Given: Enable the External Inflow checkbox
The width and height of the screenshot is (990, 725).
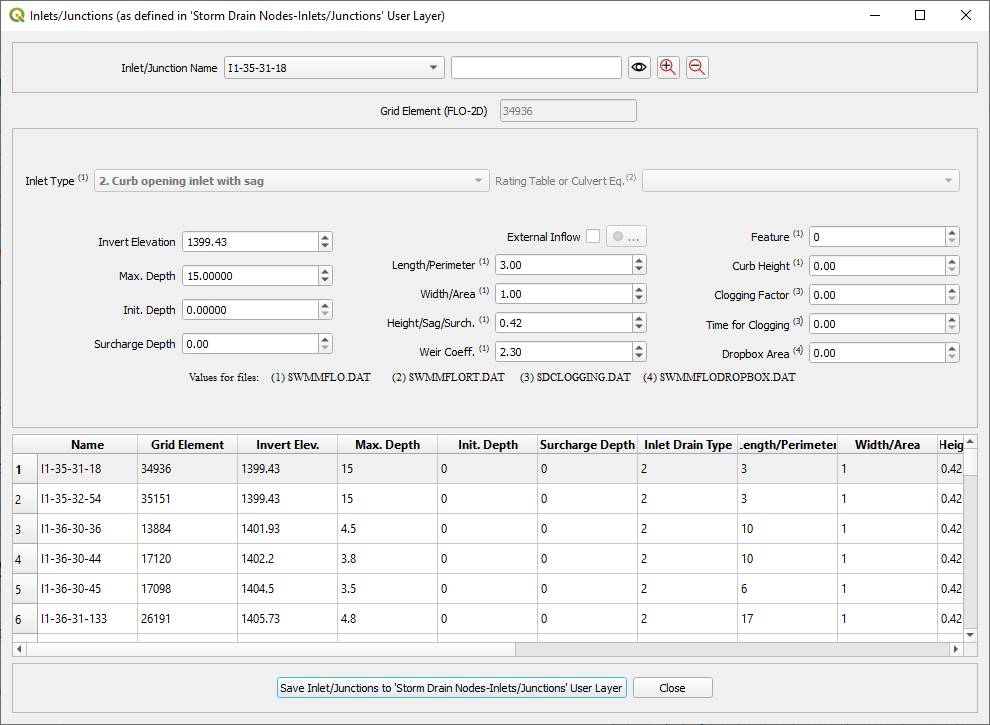Looking at the screenshot, I should [593, 237].
